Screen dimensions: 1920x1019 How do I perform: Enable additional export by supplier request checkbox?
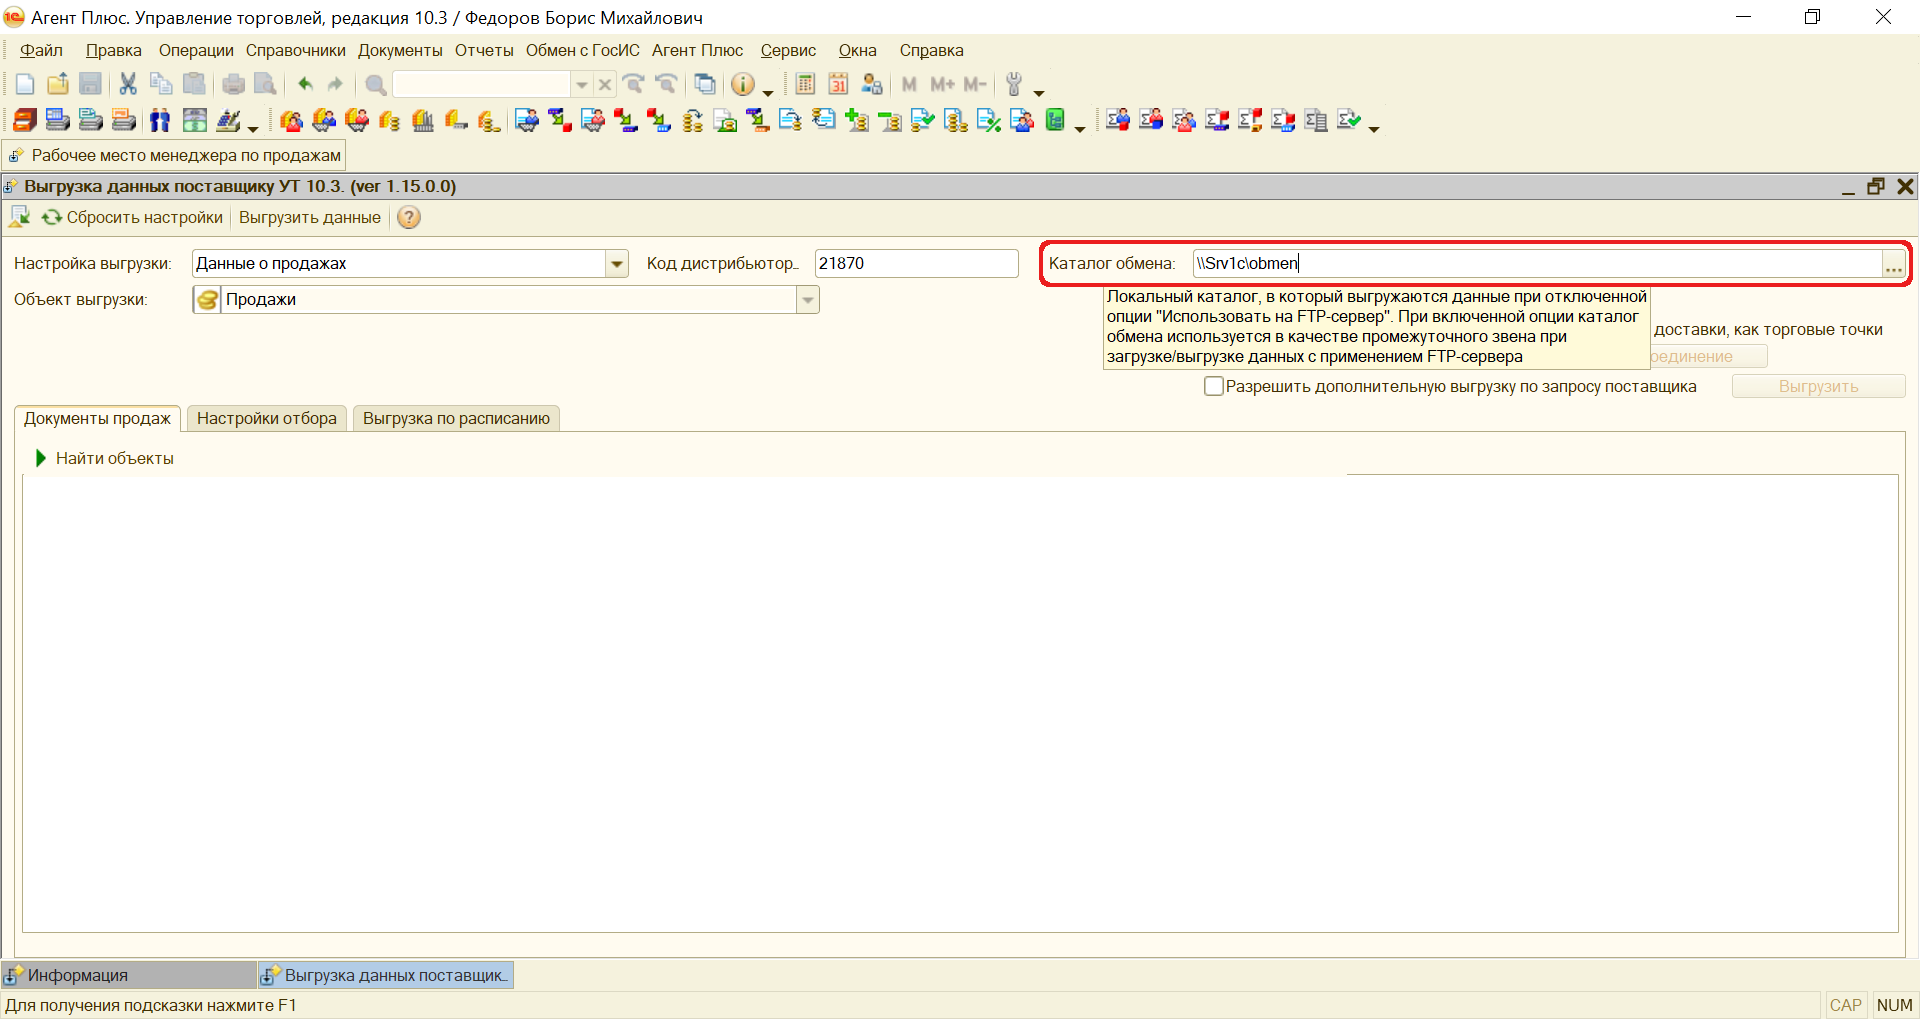tap(1214, 387)
